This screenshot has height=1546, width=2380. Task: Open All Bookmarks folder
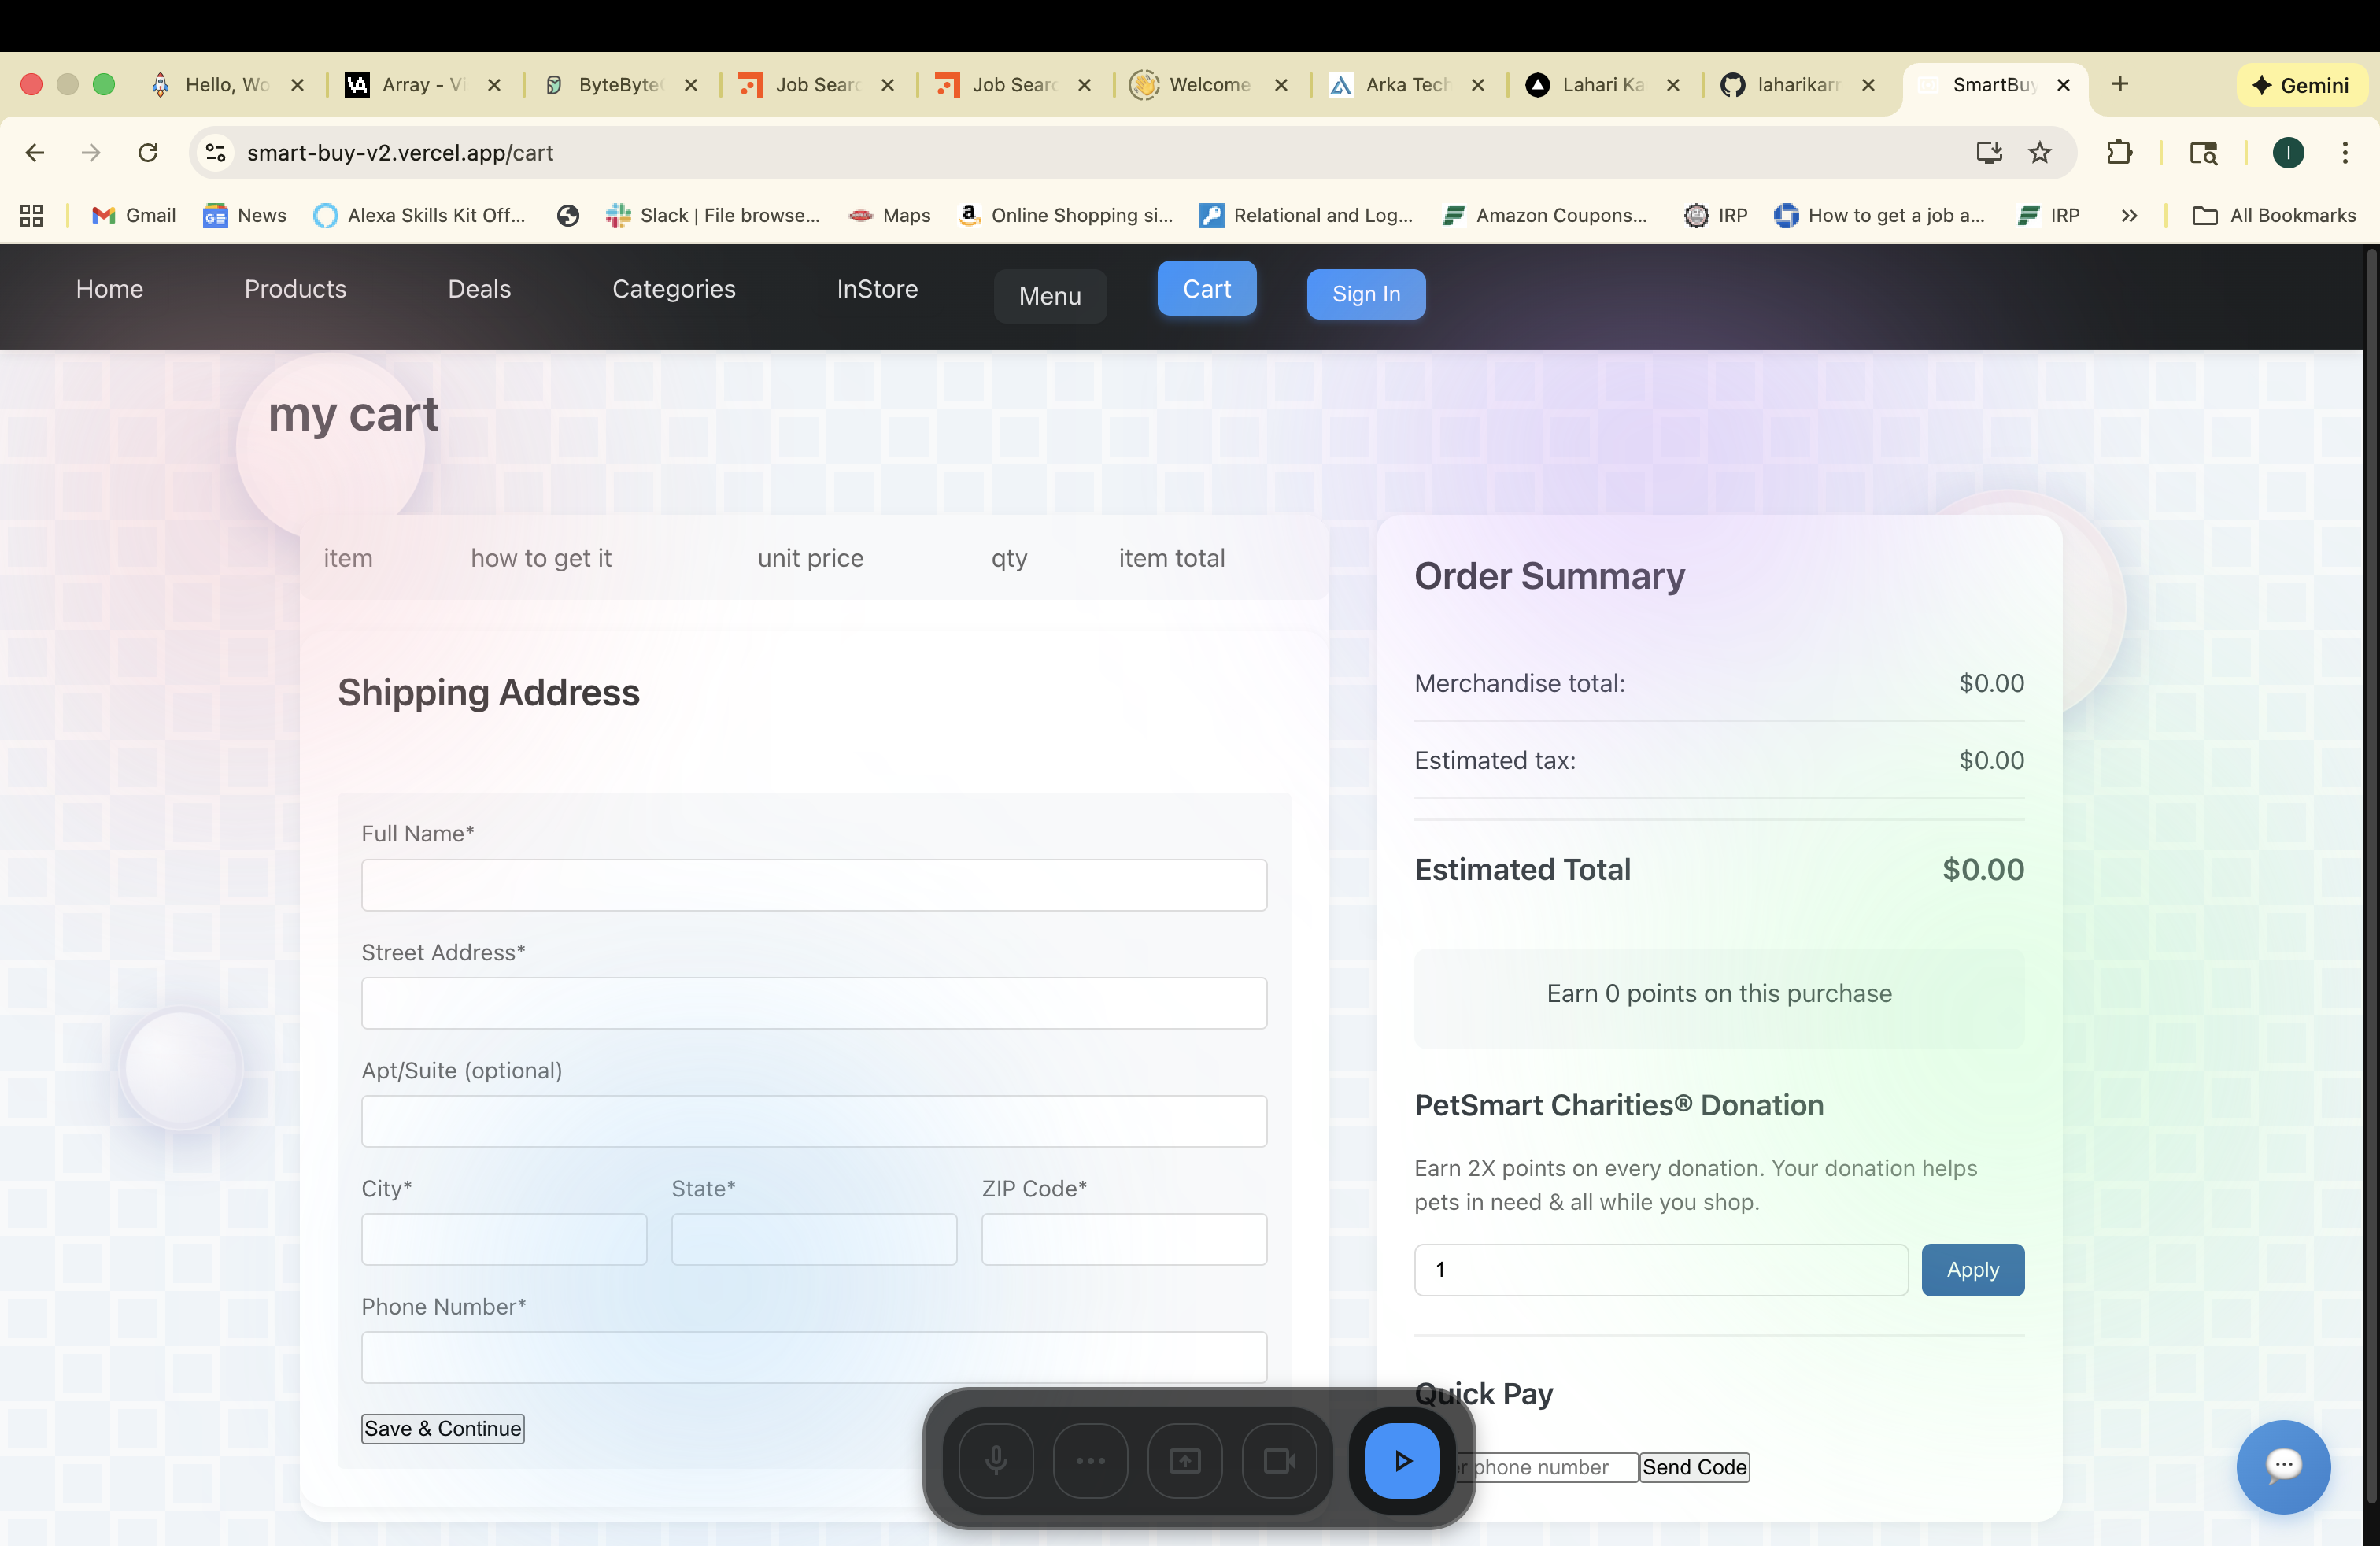[x=2273, y=215]
